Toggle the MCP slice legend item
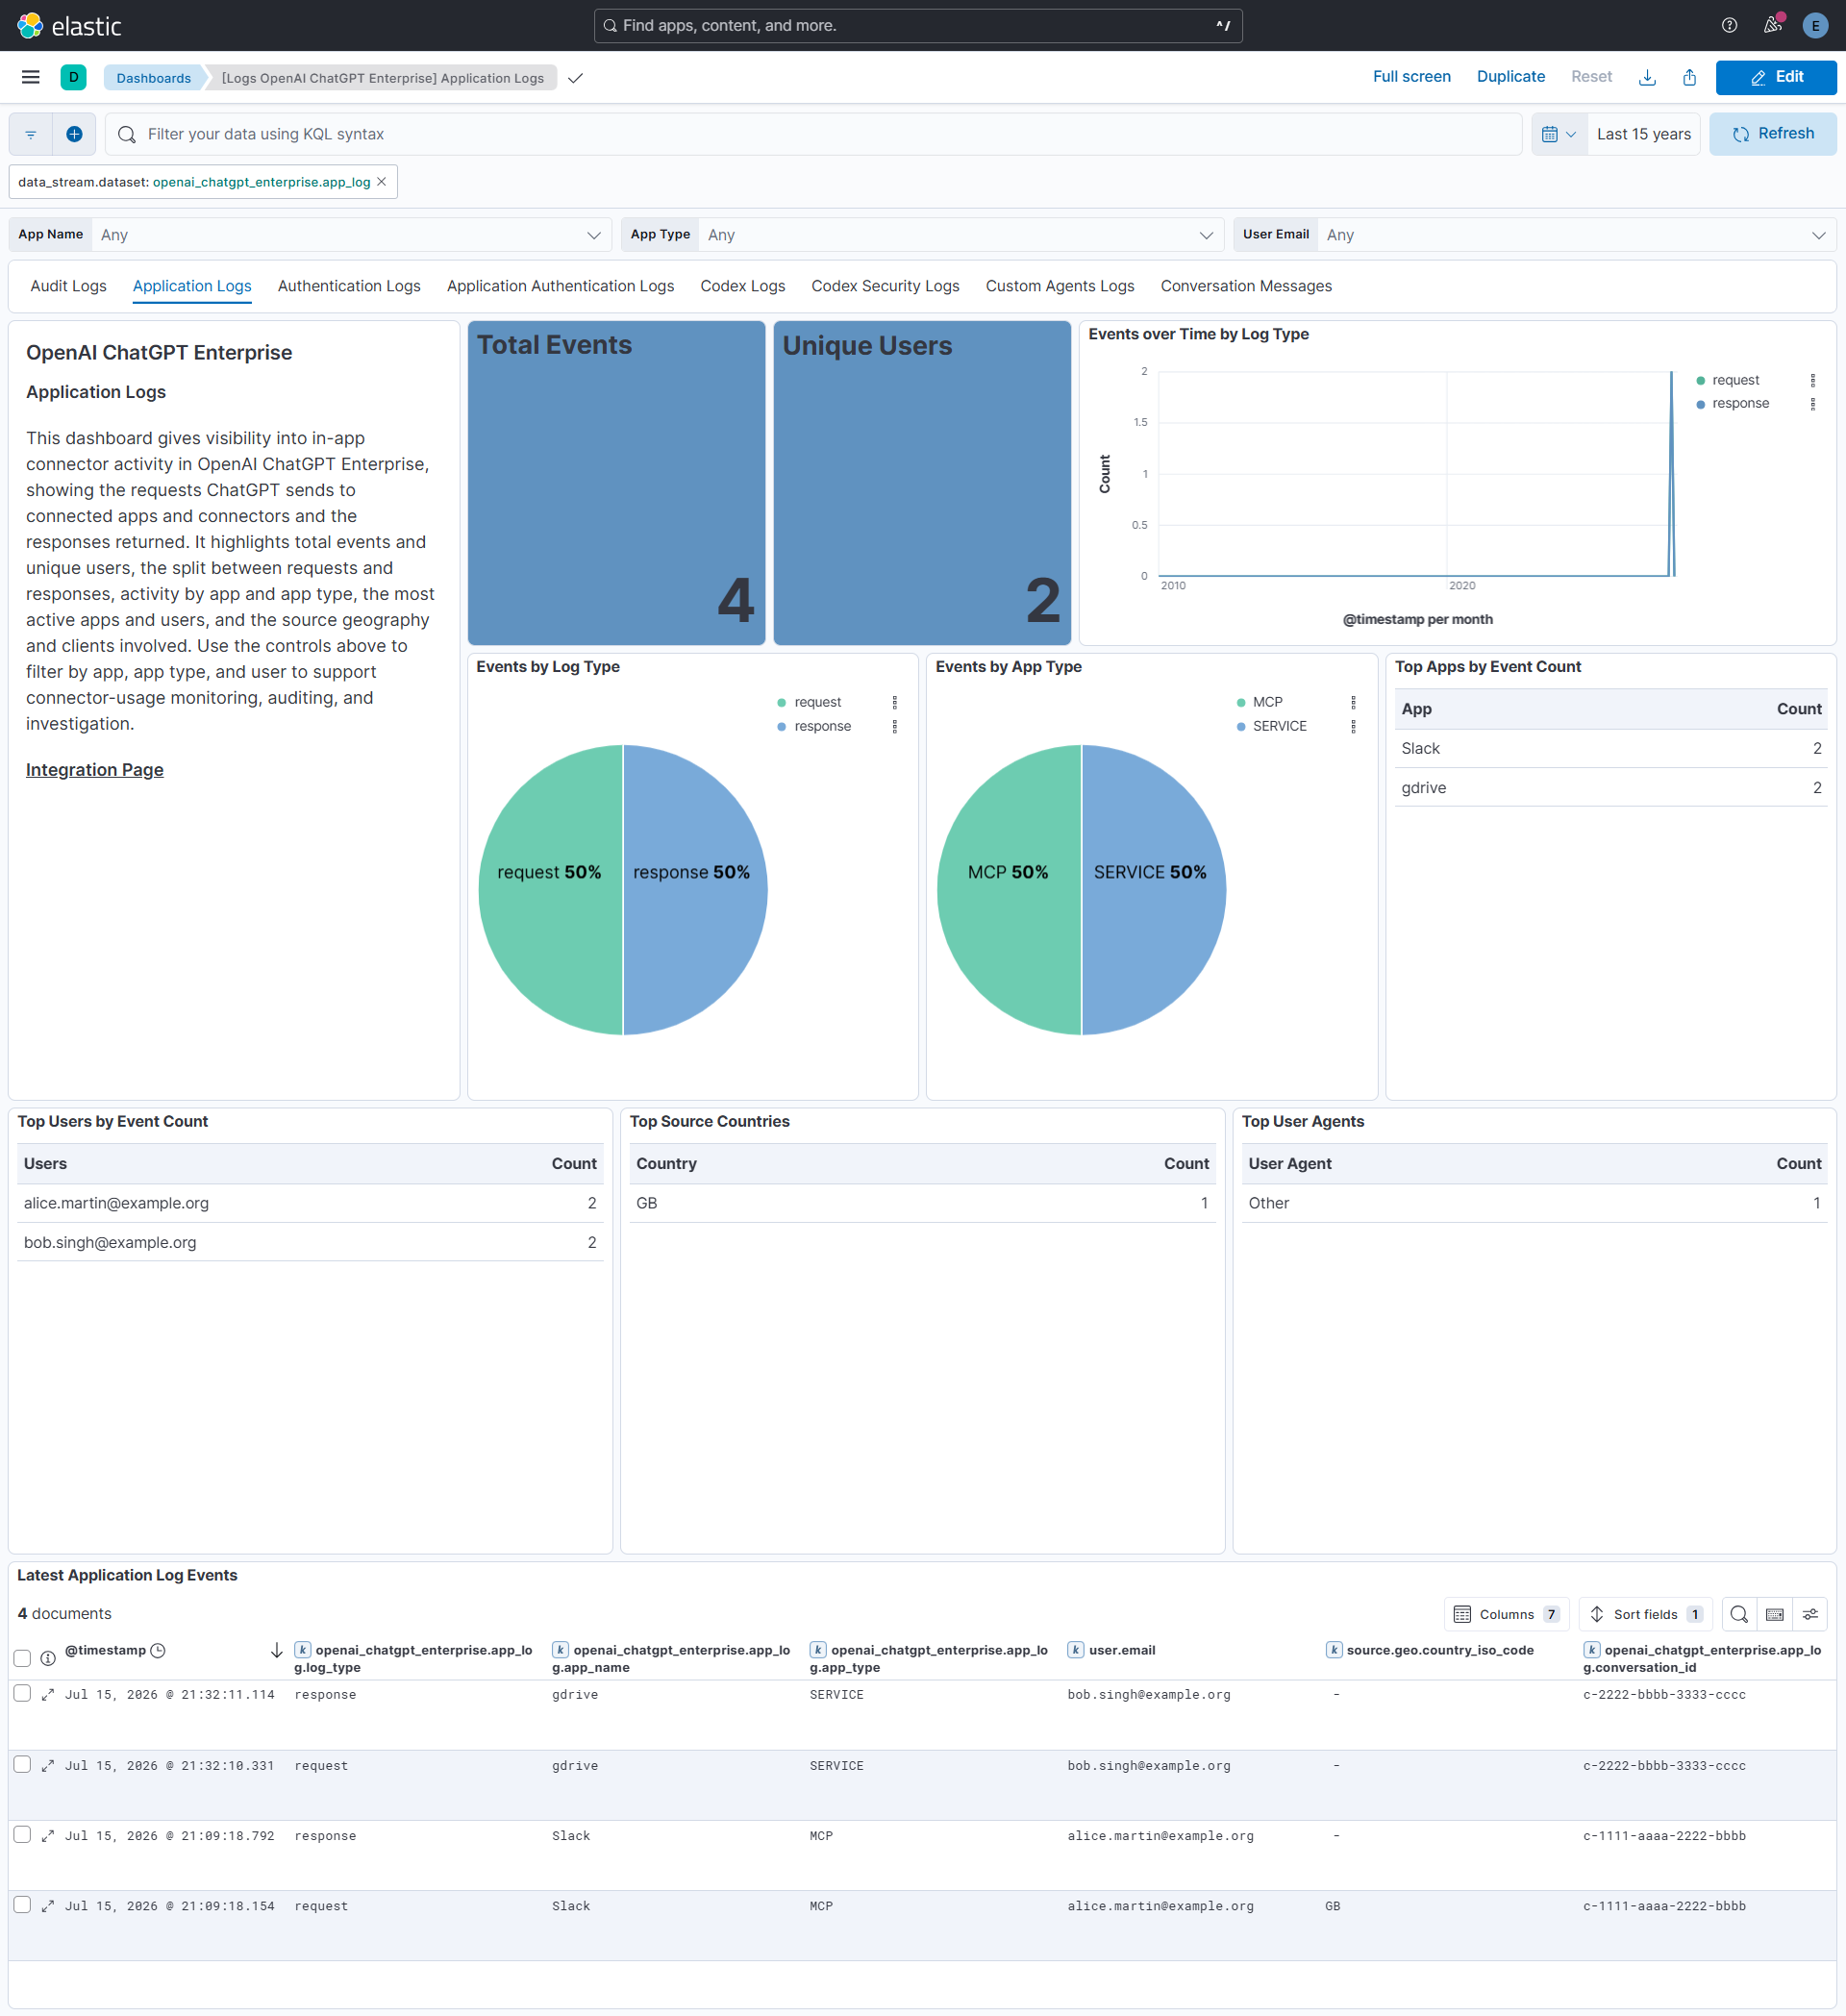The width and height of the screenshot is (1846, 2016). click(1266, 703)
